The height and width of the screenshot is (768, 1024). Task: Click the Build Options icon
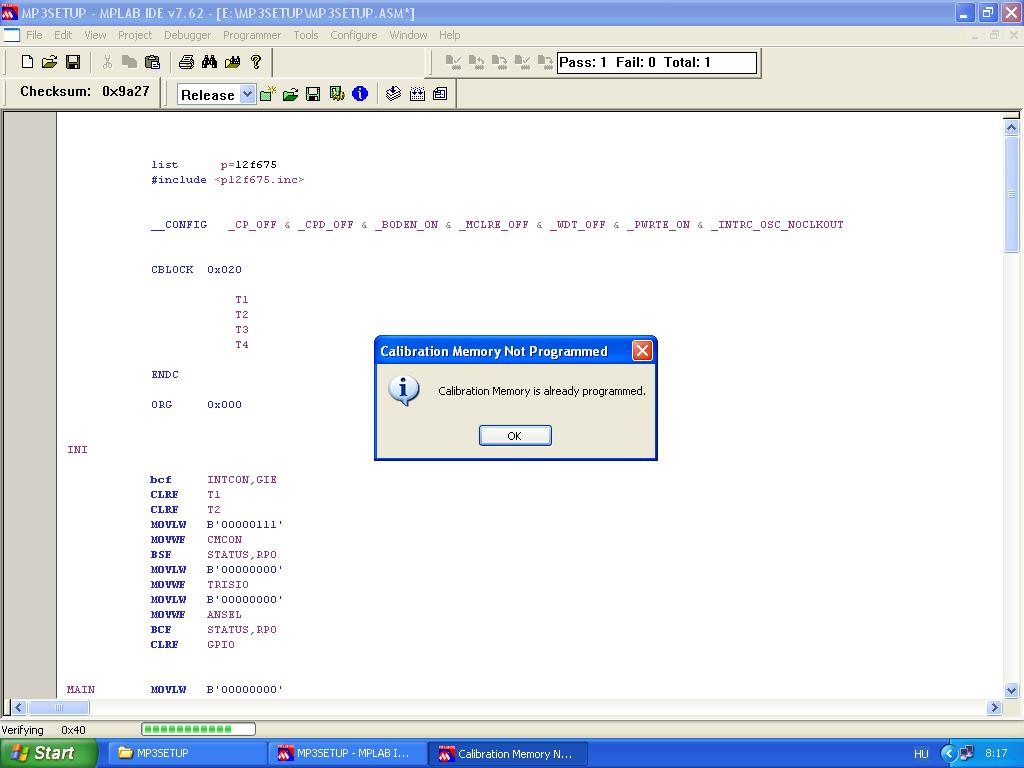click(337, 94)
